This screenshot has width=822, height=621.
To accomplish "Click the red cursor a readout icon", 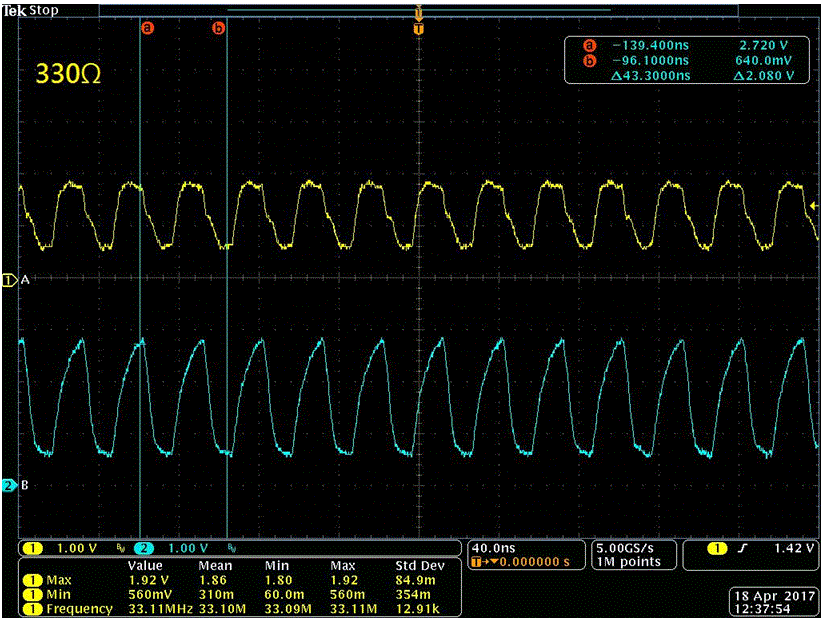I will pos(590,46).
